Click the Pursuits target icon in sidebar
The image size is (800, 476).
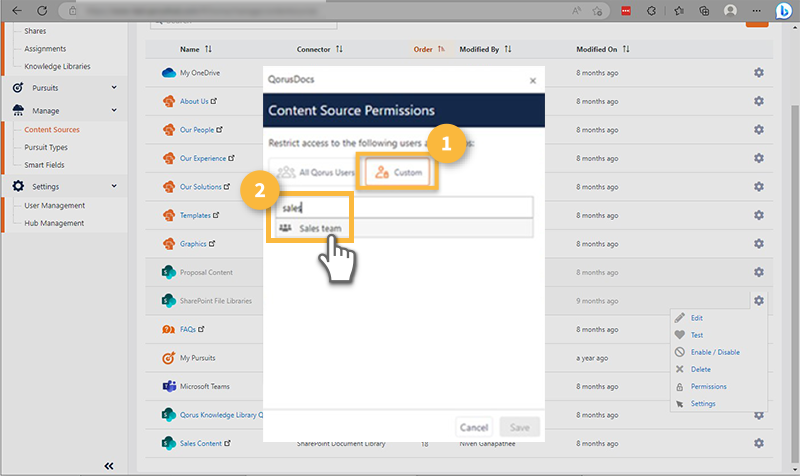(x=18, y=88)
